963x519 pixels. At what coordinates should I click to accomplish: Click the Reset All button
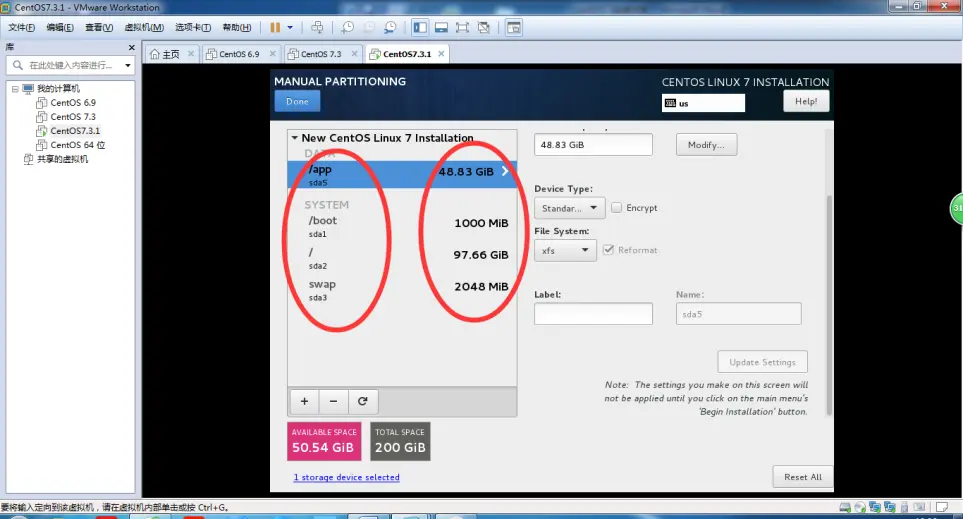pos(802,477)
